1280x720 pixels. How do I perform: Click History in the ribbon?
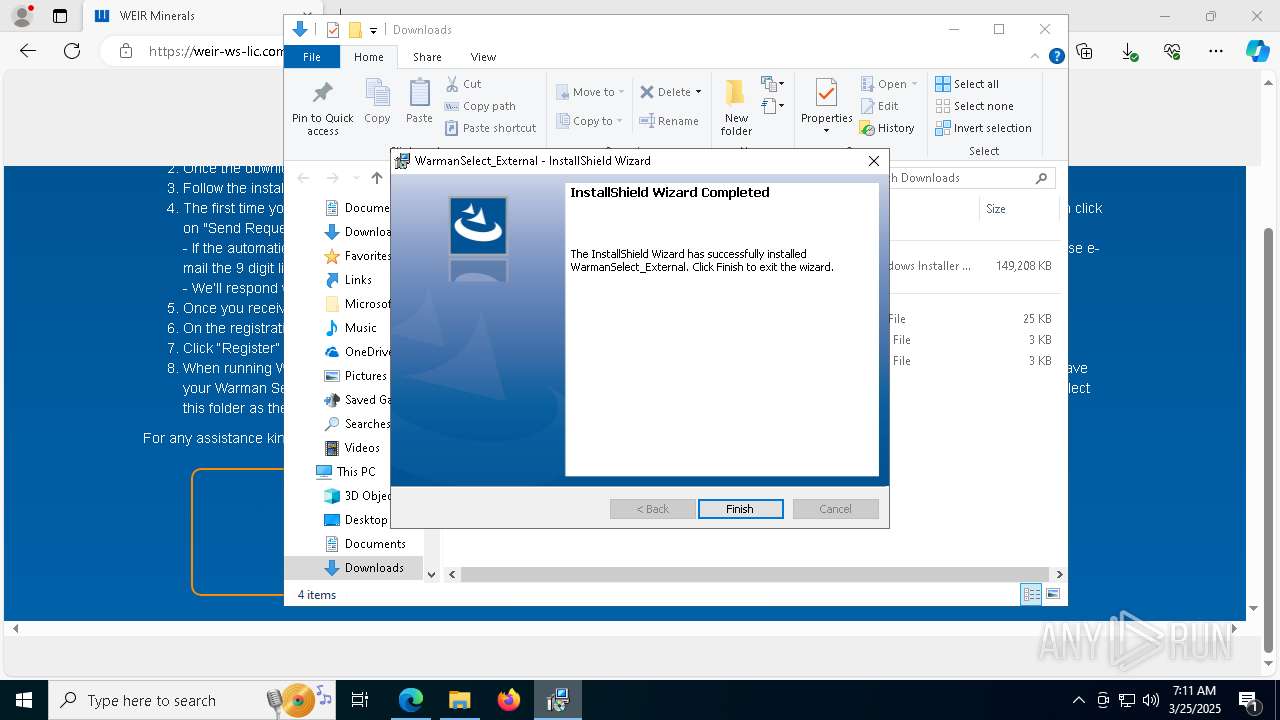point(887,128)
